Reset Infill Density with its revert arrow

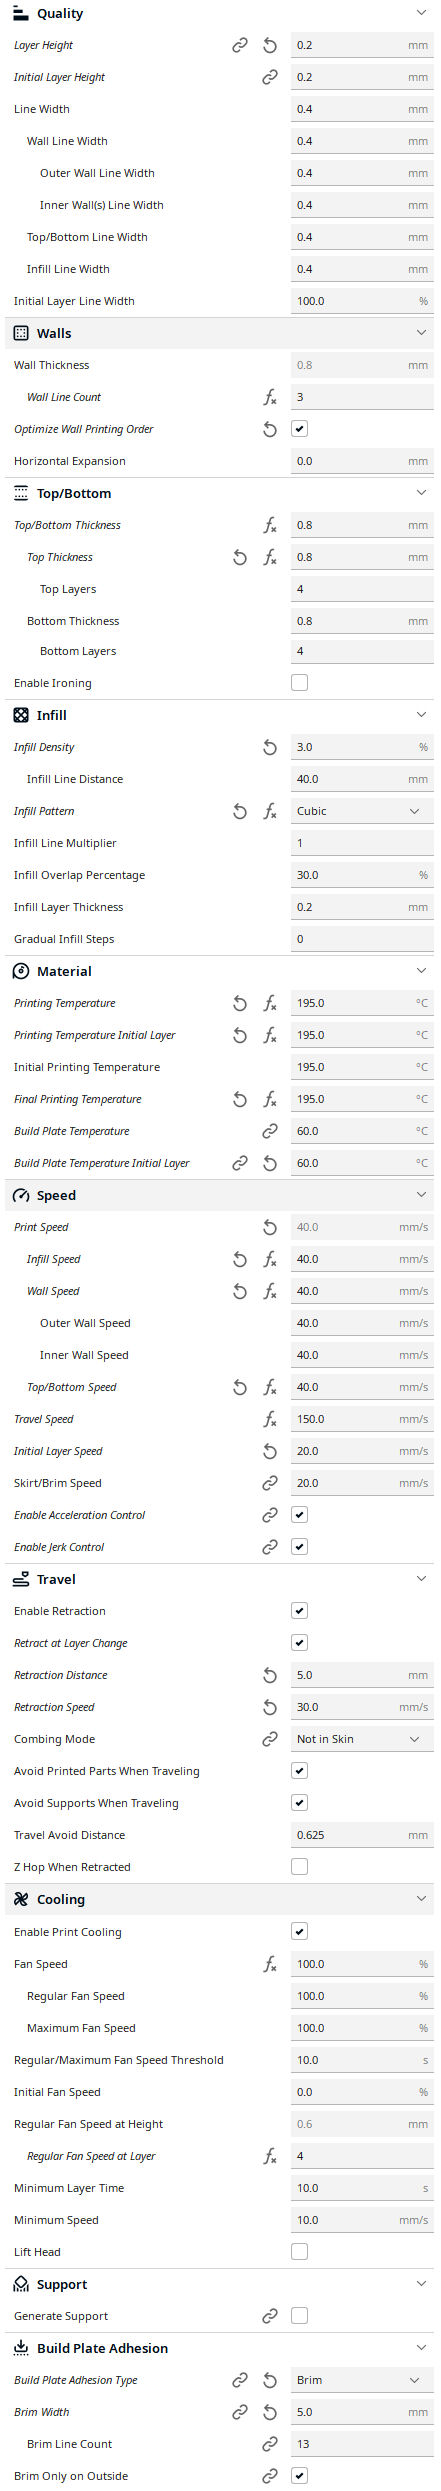[270, 747]
